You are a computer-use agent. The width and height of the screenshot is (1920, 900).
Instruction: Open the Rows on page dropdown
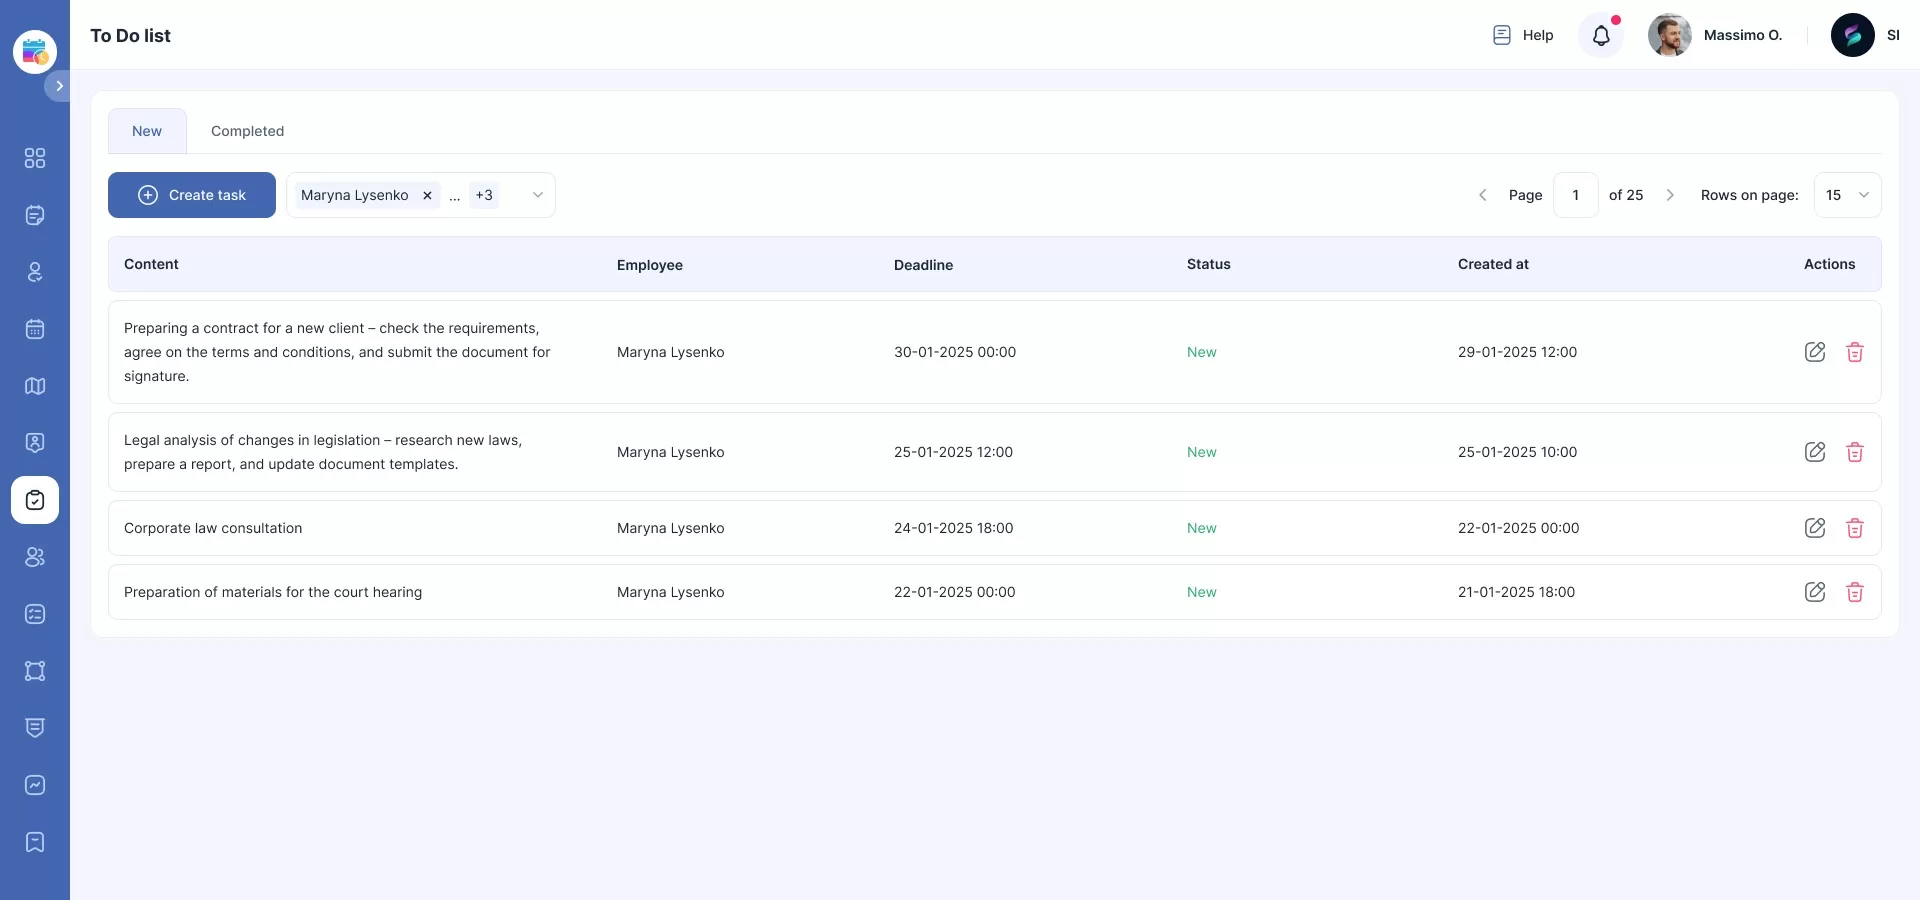1846,195
